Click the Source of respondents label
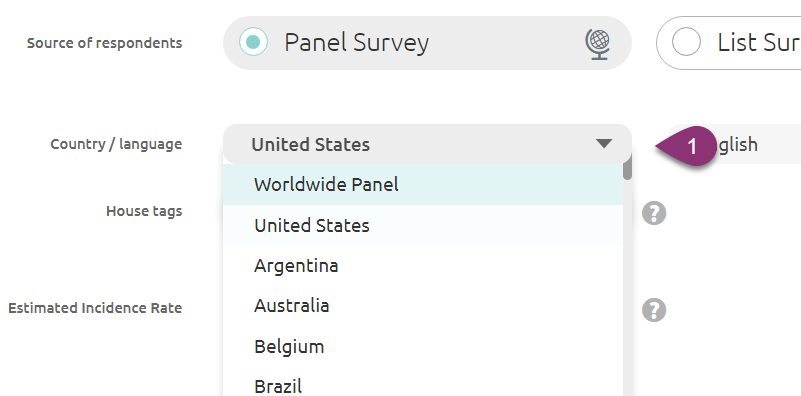 pos(104,43)
